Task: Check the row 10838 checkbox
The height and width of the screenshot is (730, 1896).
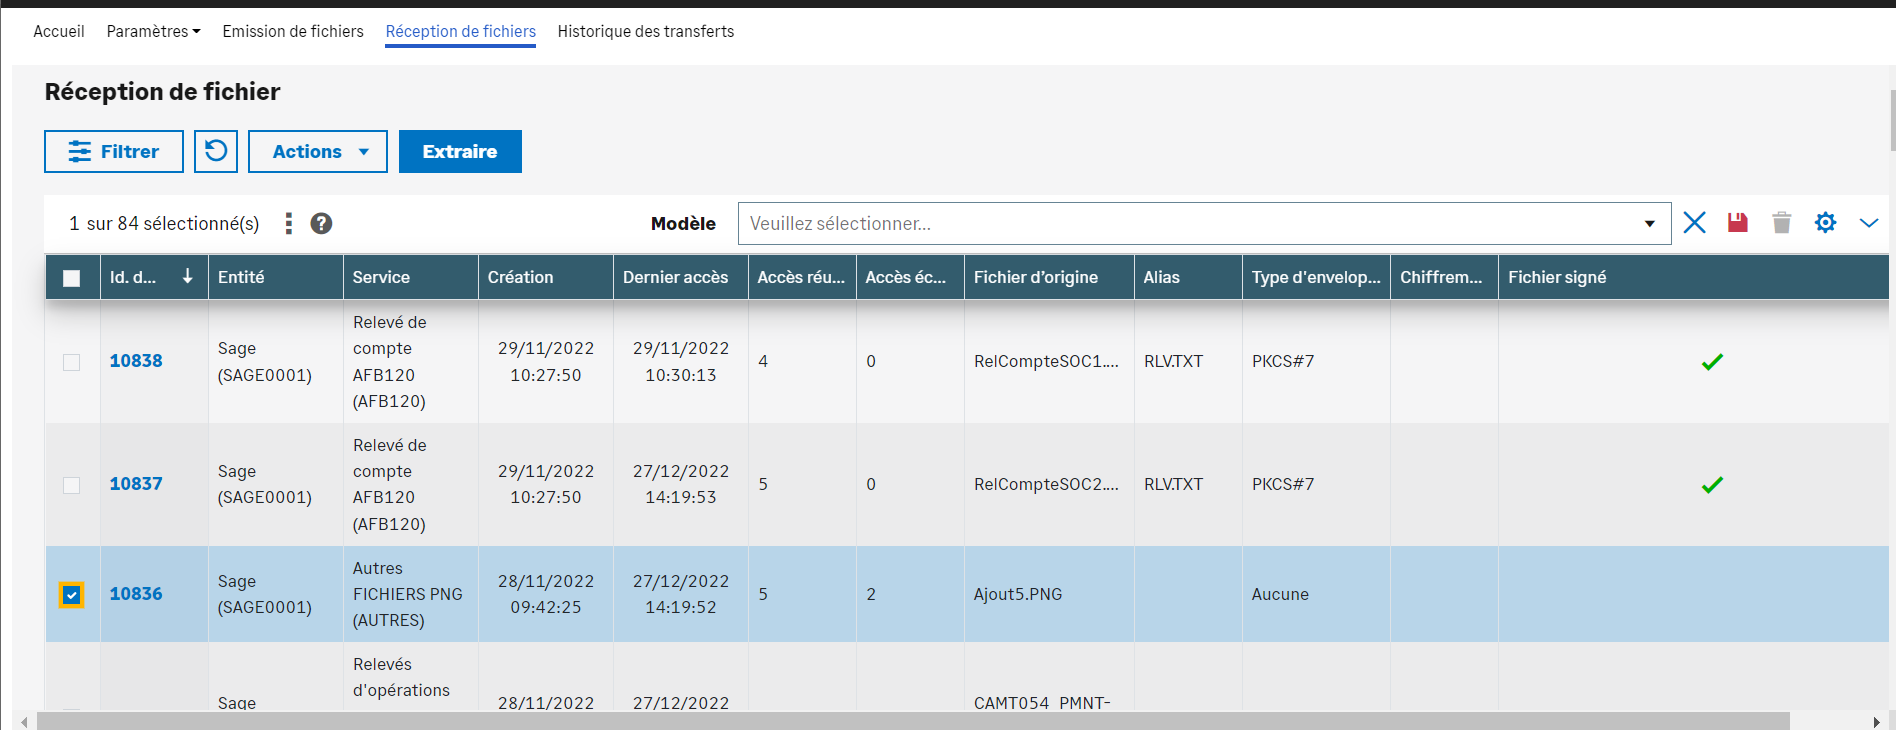Action: click(72, 362)
